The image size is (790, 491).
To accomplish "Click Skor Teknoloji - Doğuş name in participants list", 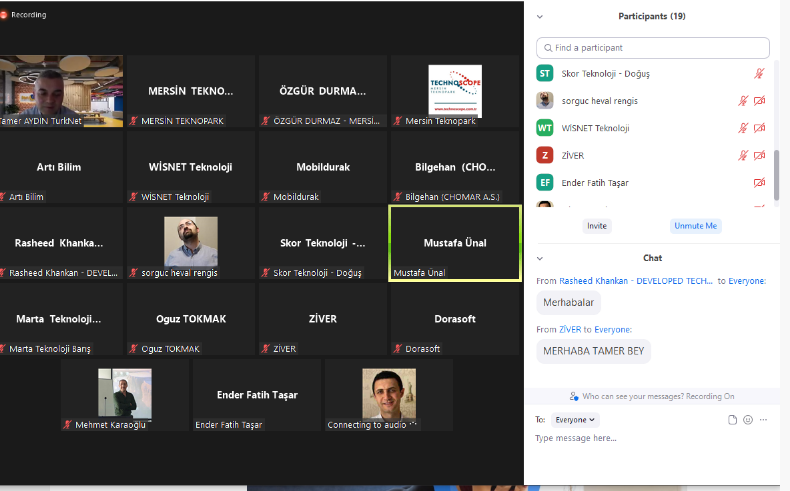I will (606, 74).
